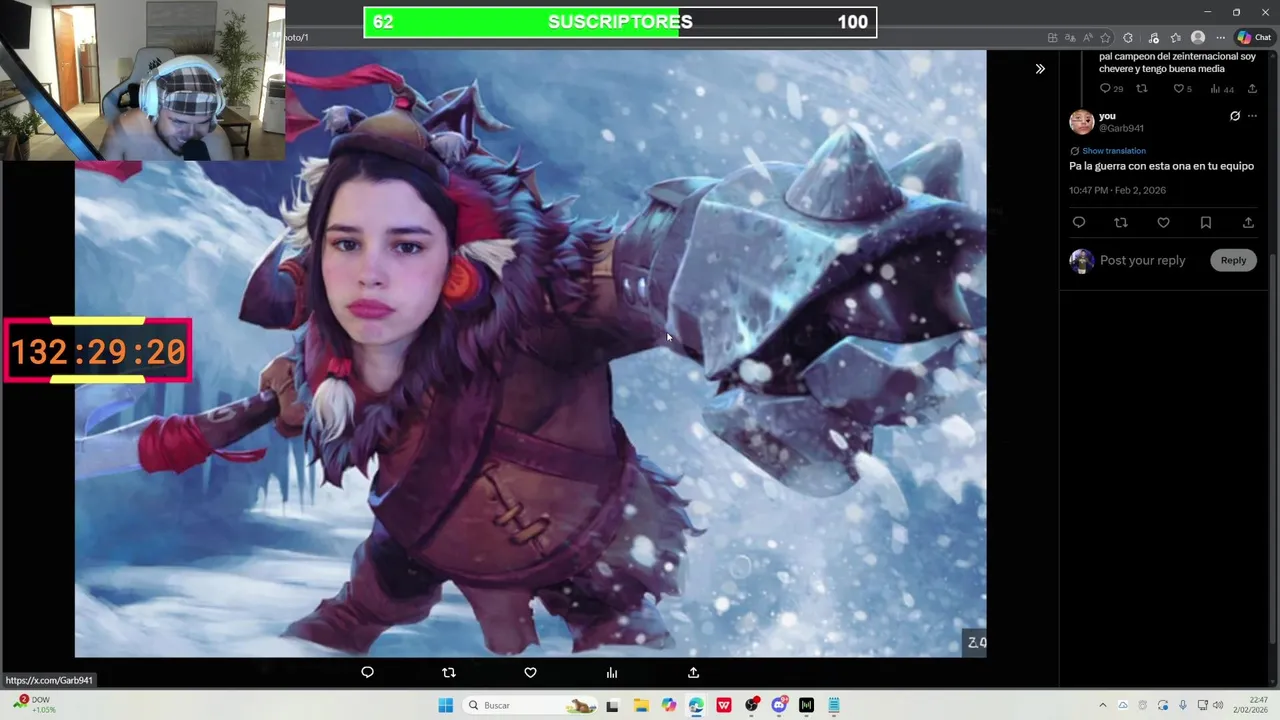Screen dimensions: 1280x720
Task: Open OBS Studio in taskbar
Action: [x=752, y=705]
